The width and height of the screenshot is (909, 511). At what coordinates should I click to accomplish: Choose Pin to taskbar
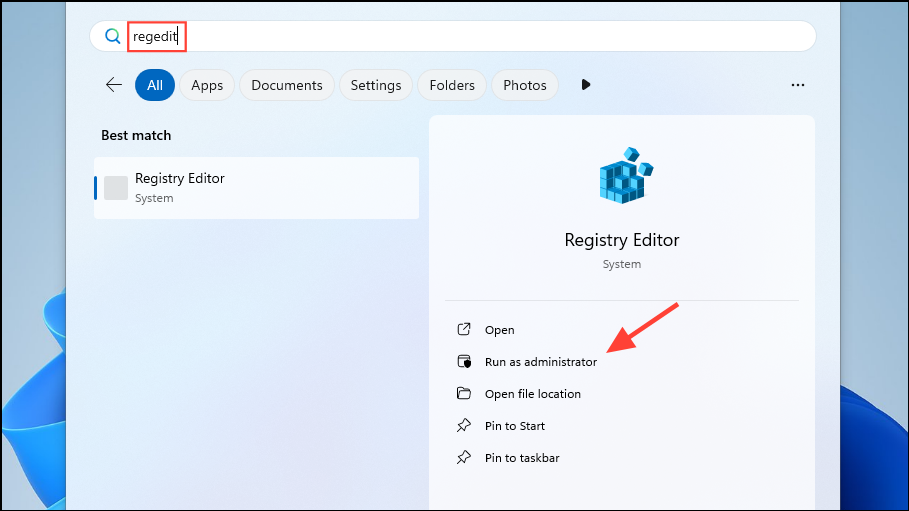(x=522, y=458)
